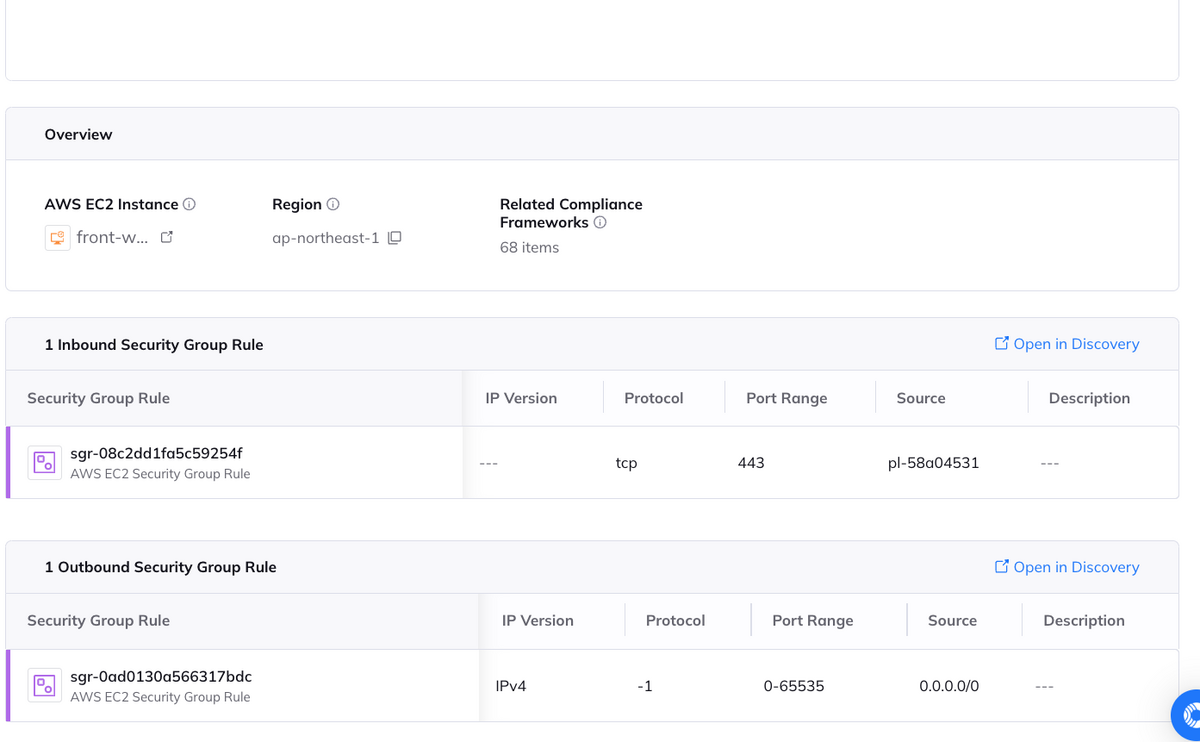1200x742 pixels.
Task: Click the inbound rule security group icon
Action: pyautogui.click(x=44, y=462)
